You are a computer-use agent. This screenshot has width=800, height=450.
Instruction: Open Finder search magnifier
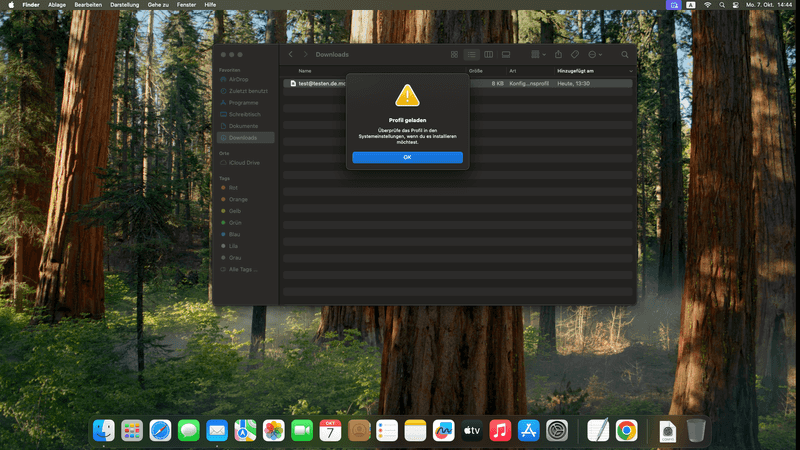tap(625, 54)
